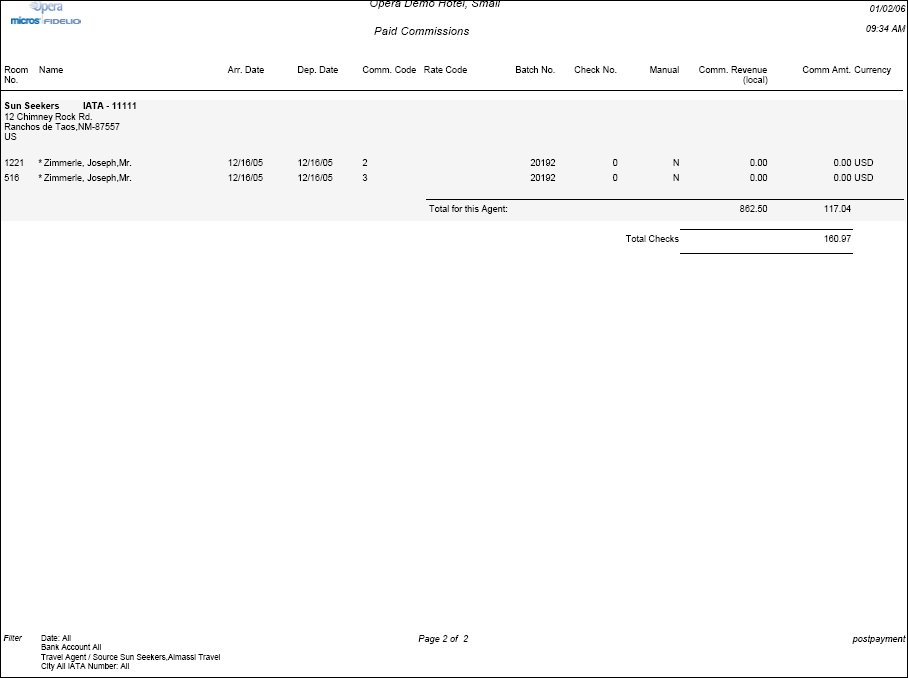Click the report date 01/02/06
The width and height of the screenshot is (908, 678).
887,9
